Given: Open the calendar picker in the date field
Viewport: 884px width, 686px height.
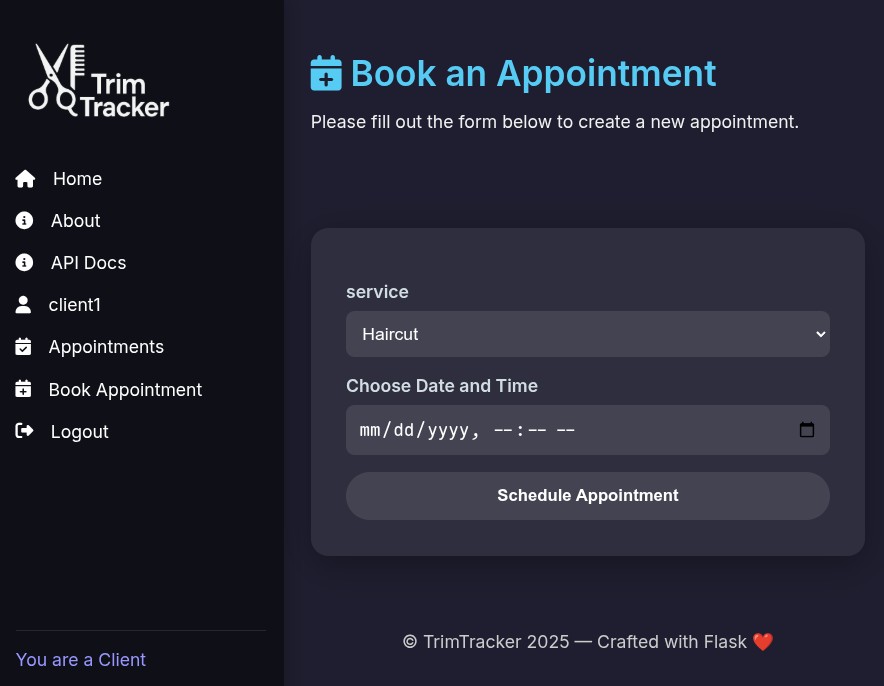Looking at the screenshot, I should 807,429.
